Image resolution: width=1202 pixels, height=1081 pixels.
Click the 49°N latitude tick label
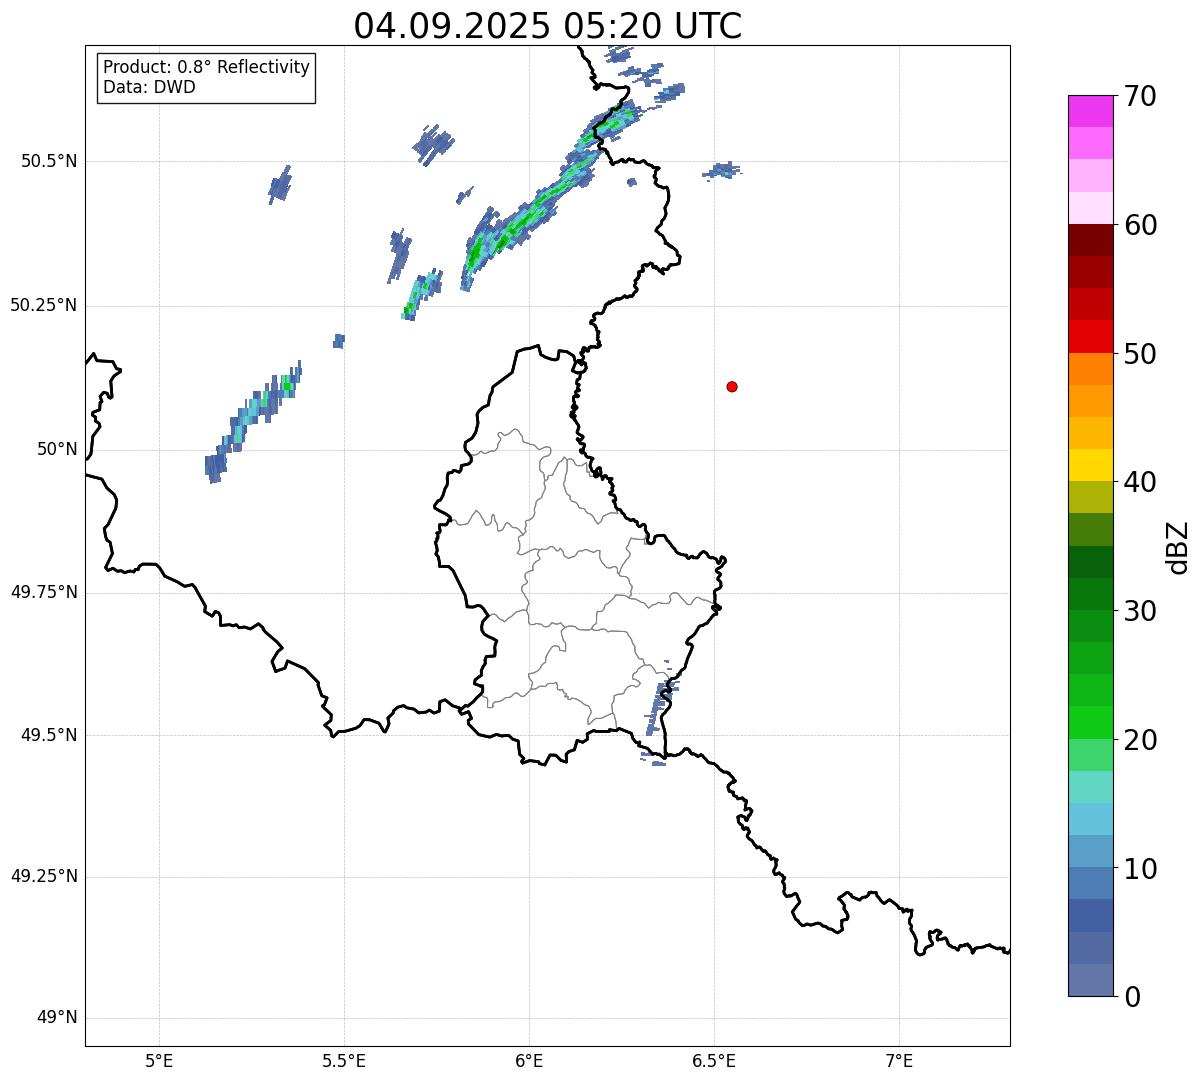[x=57, y=1018]
